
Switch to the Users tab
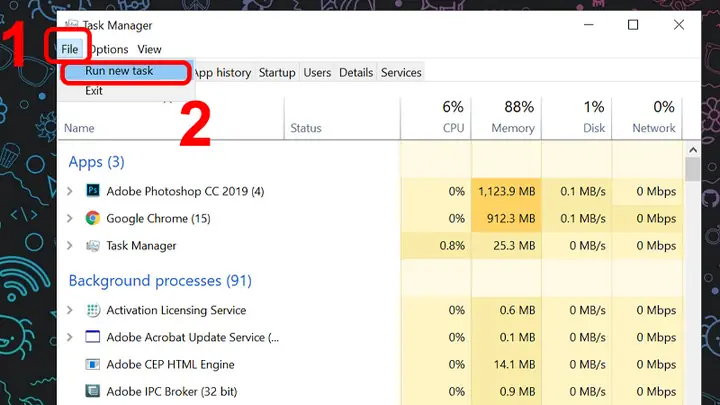(317, 73)
